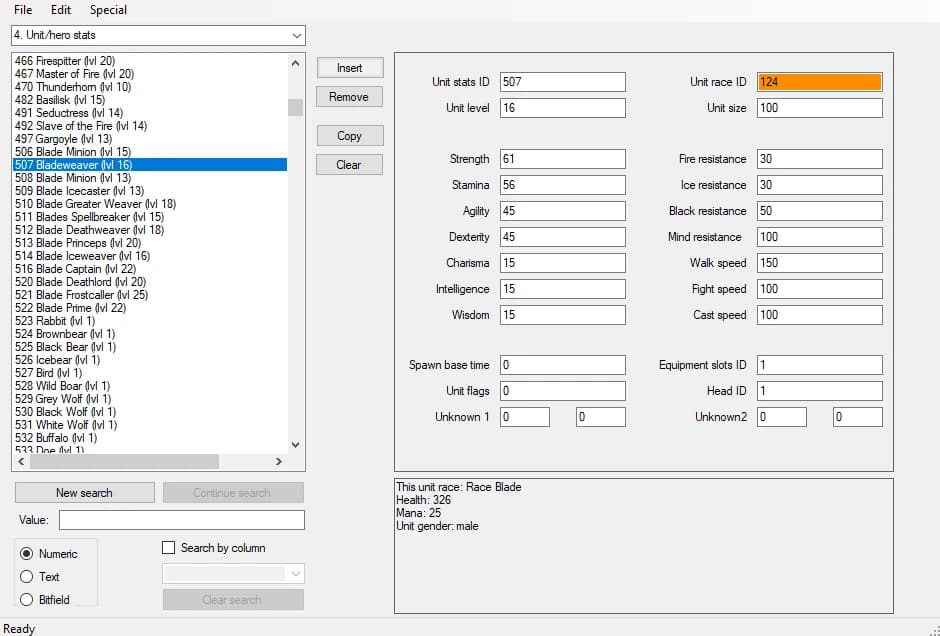
Task: Select '497 Gargoyle (lvl 13)' in list
Action: [x=150, y=139]
